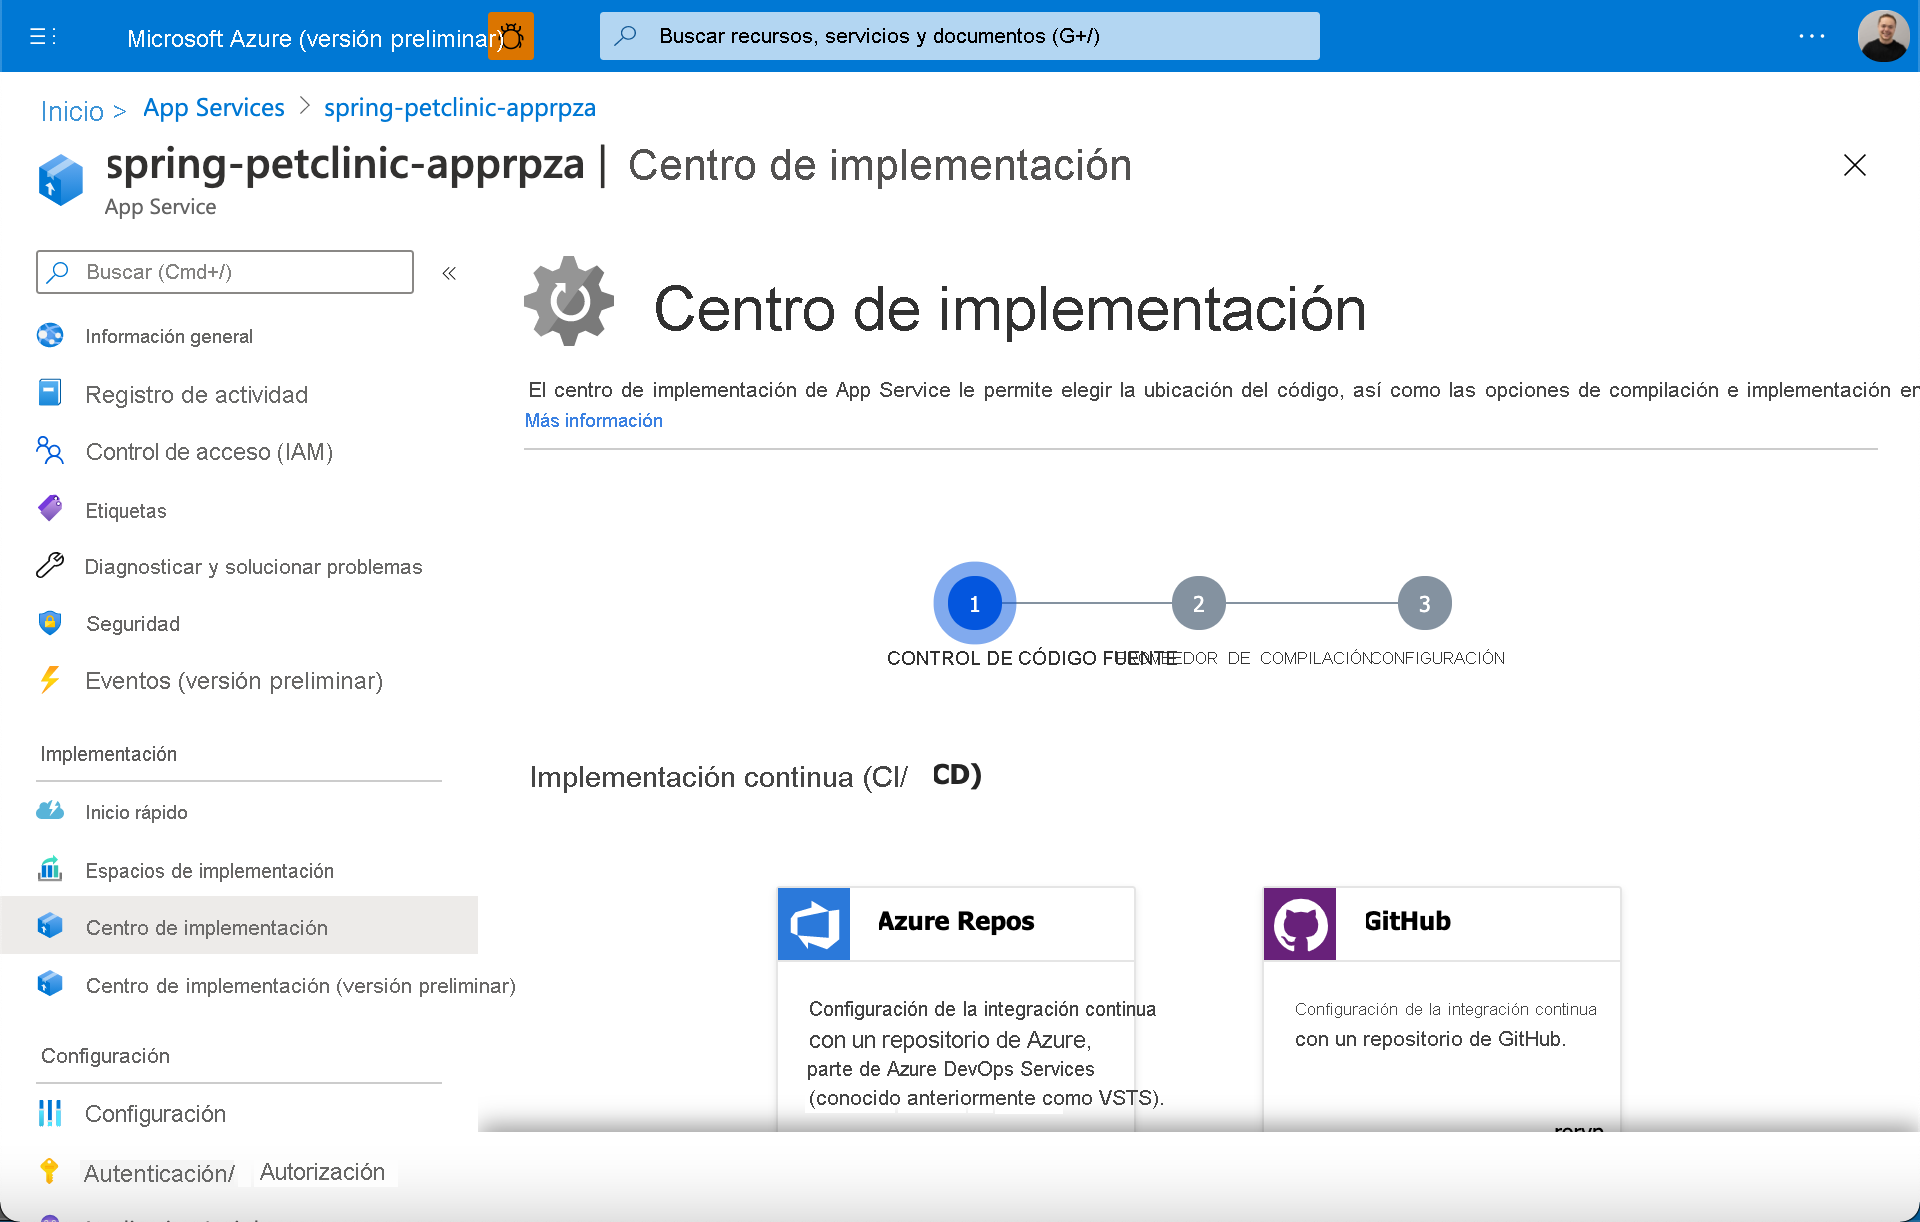Navigate to App Services breadcrumb

pos(213,107)
